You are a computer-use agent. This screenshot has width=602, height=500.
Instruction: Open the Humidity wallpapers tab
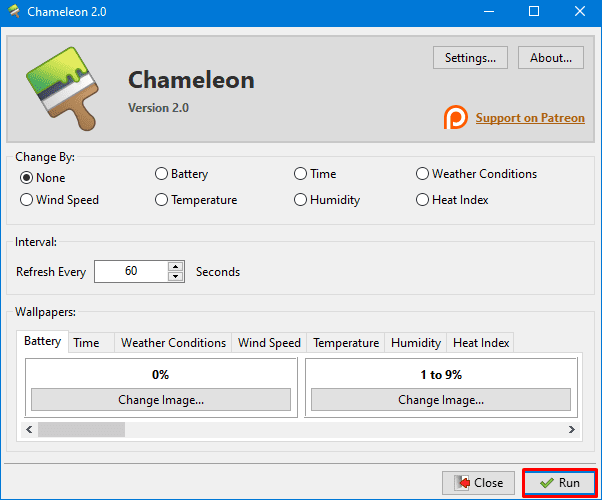pos(416,343)
